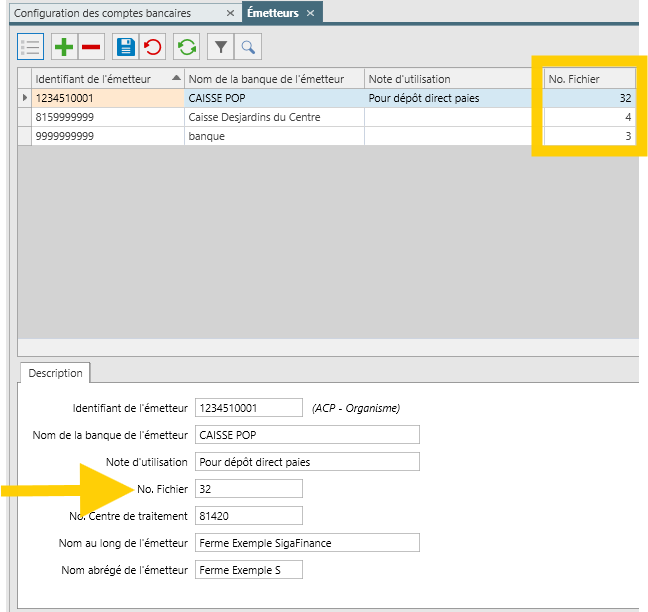Refresh the list with green arrows icon
This screenshot has height=612, width=648.
187,47
